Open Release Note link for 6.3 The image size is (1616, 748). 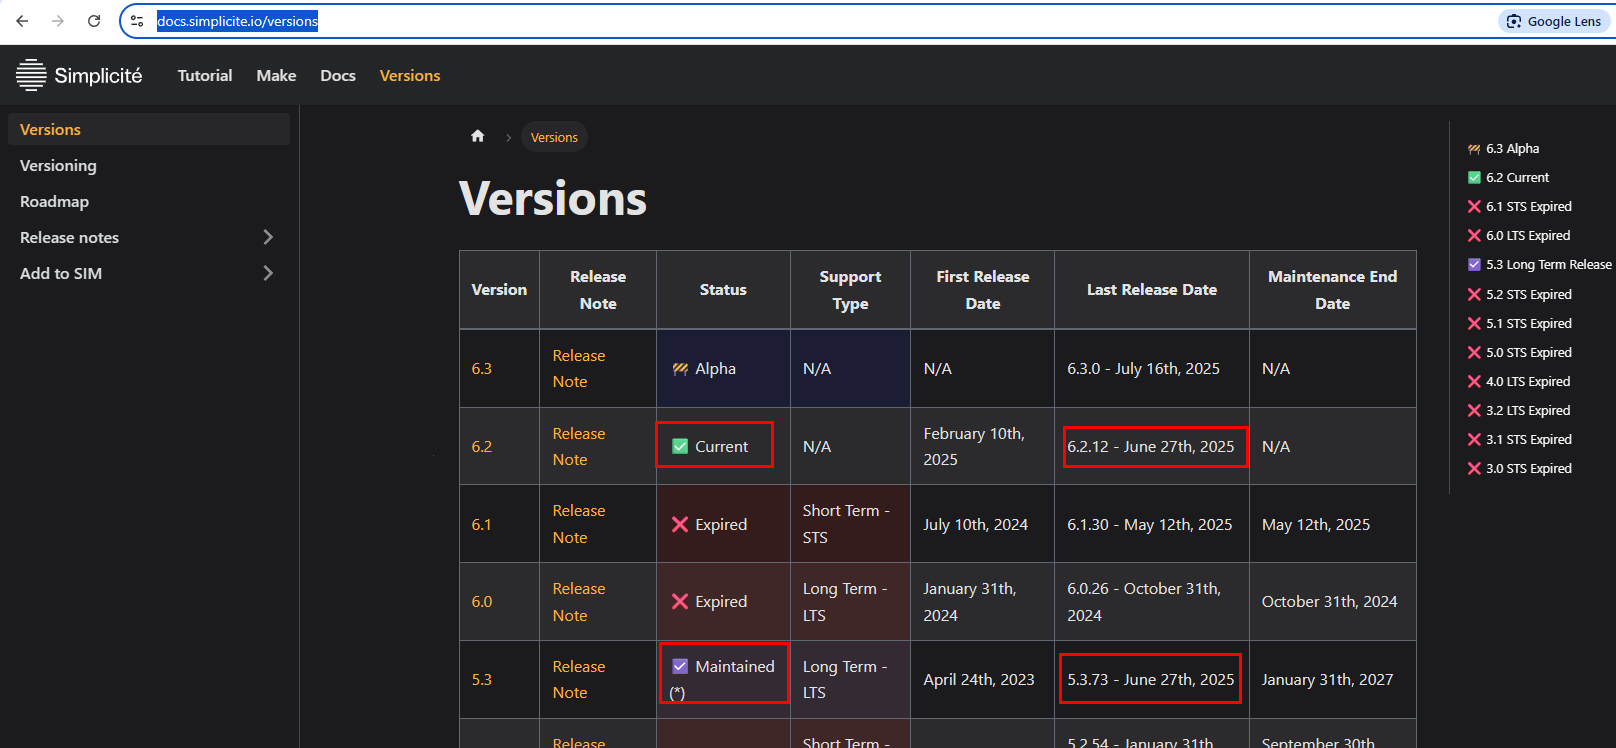tap(579, 368)
